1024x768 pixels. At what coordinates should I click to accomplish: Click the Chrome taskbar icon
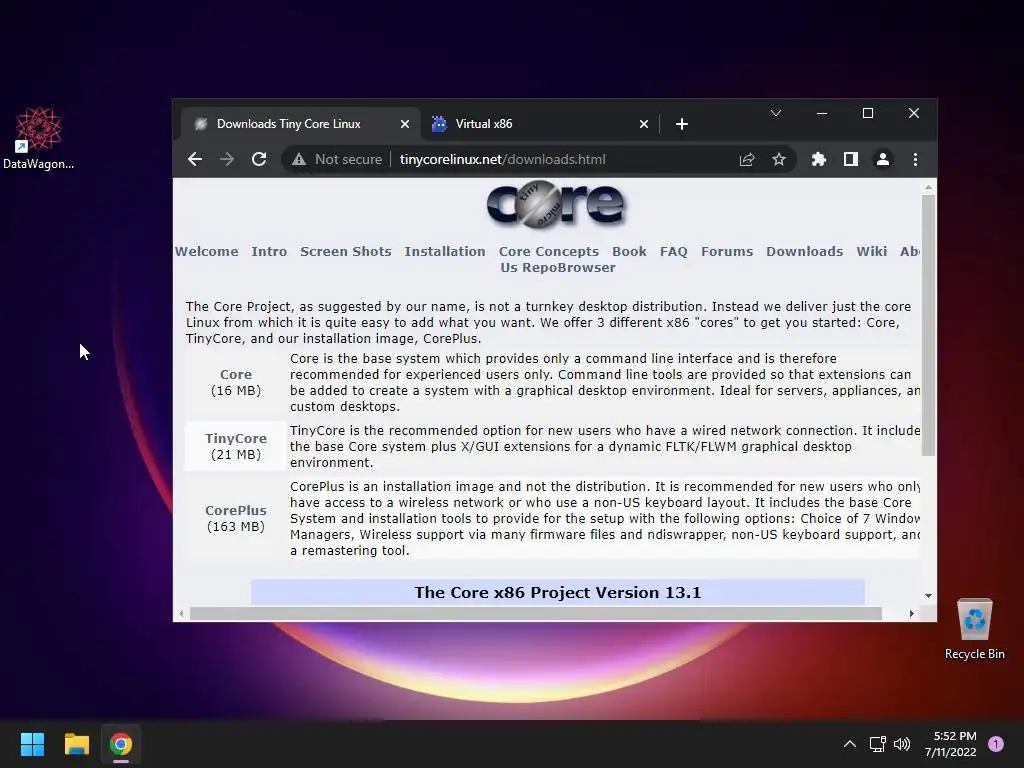121,744
